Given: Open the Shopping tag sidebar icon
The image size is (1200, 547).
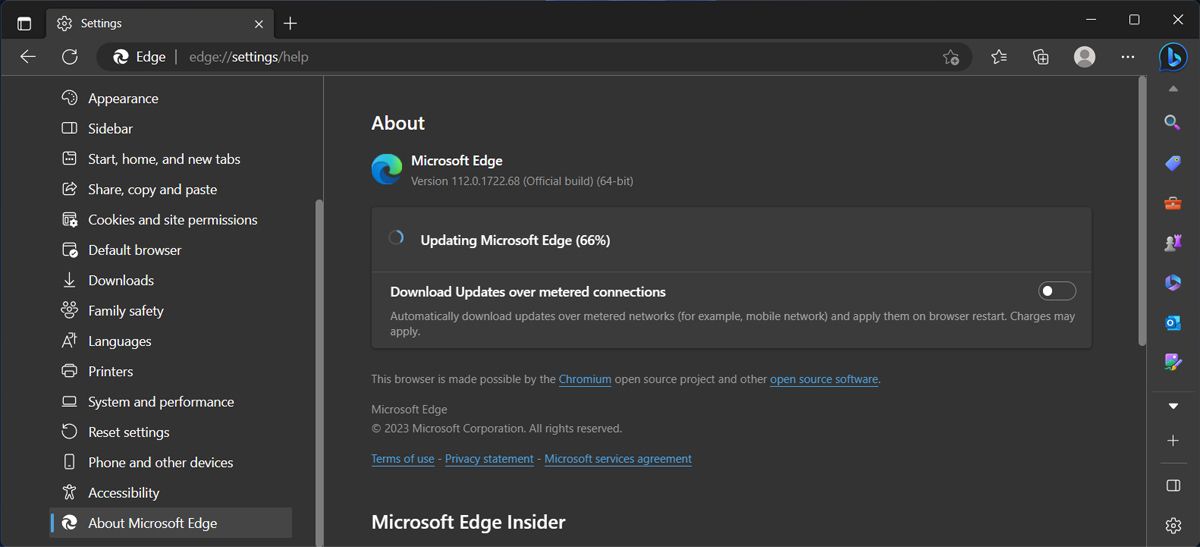Looking at the screenshot, I should pos(1173,163).
